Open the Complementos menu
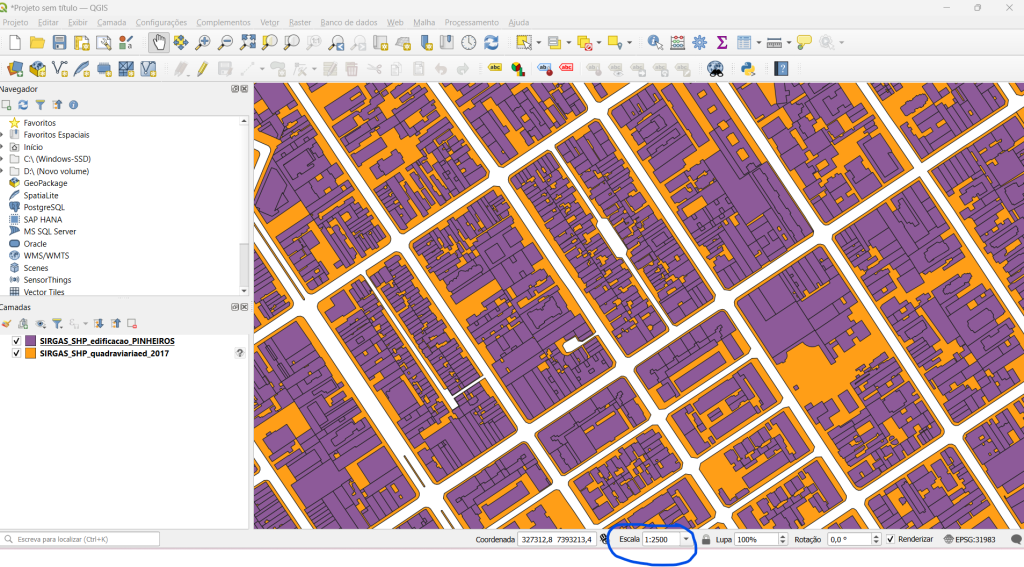This screenshot has width=1024, height=567. [x=223, y=22]
